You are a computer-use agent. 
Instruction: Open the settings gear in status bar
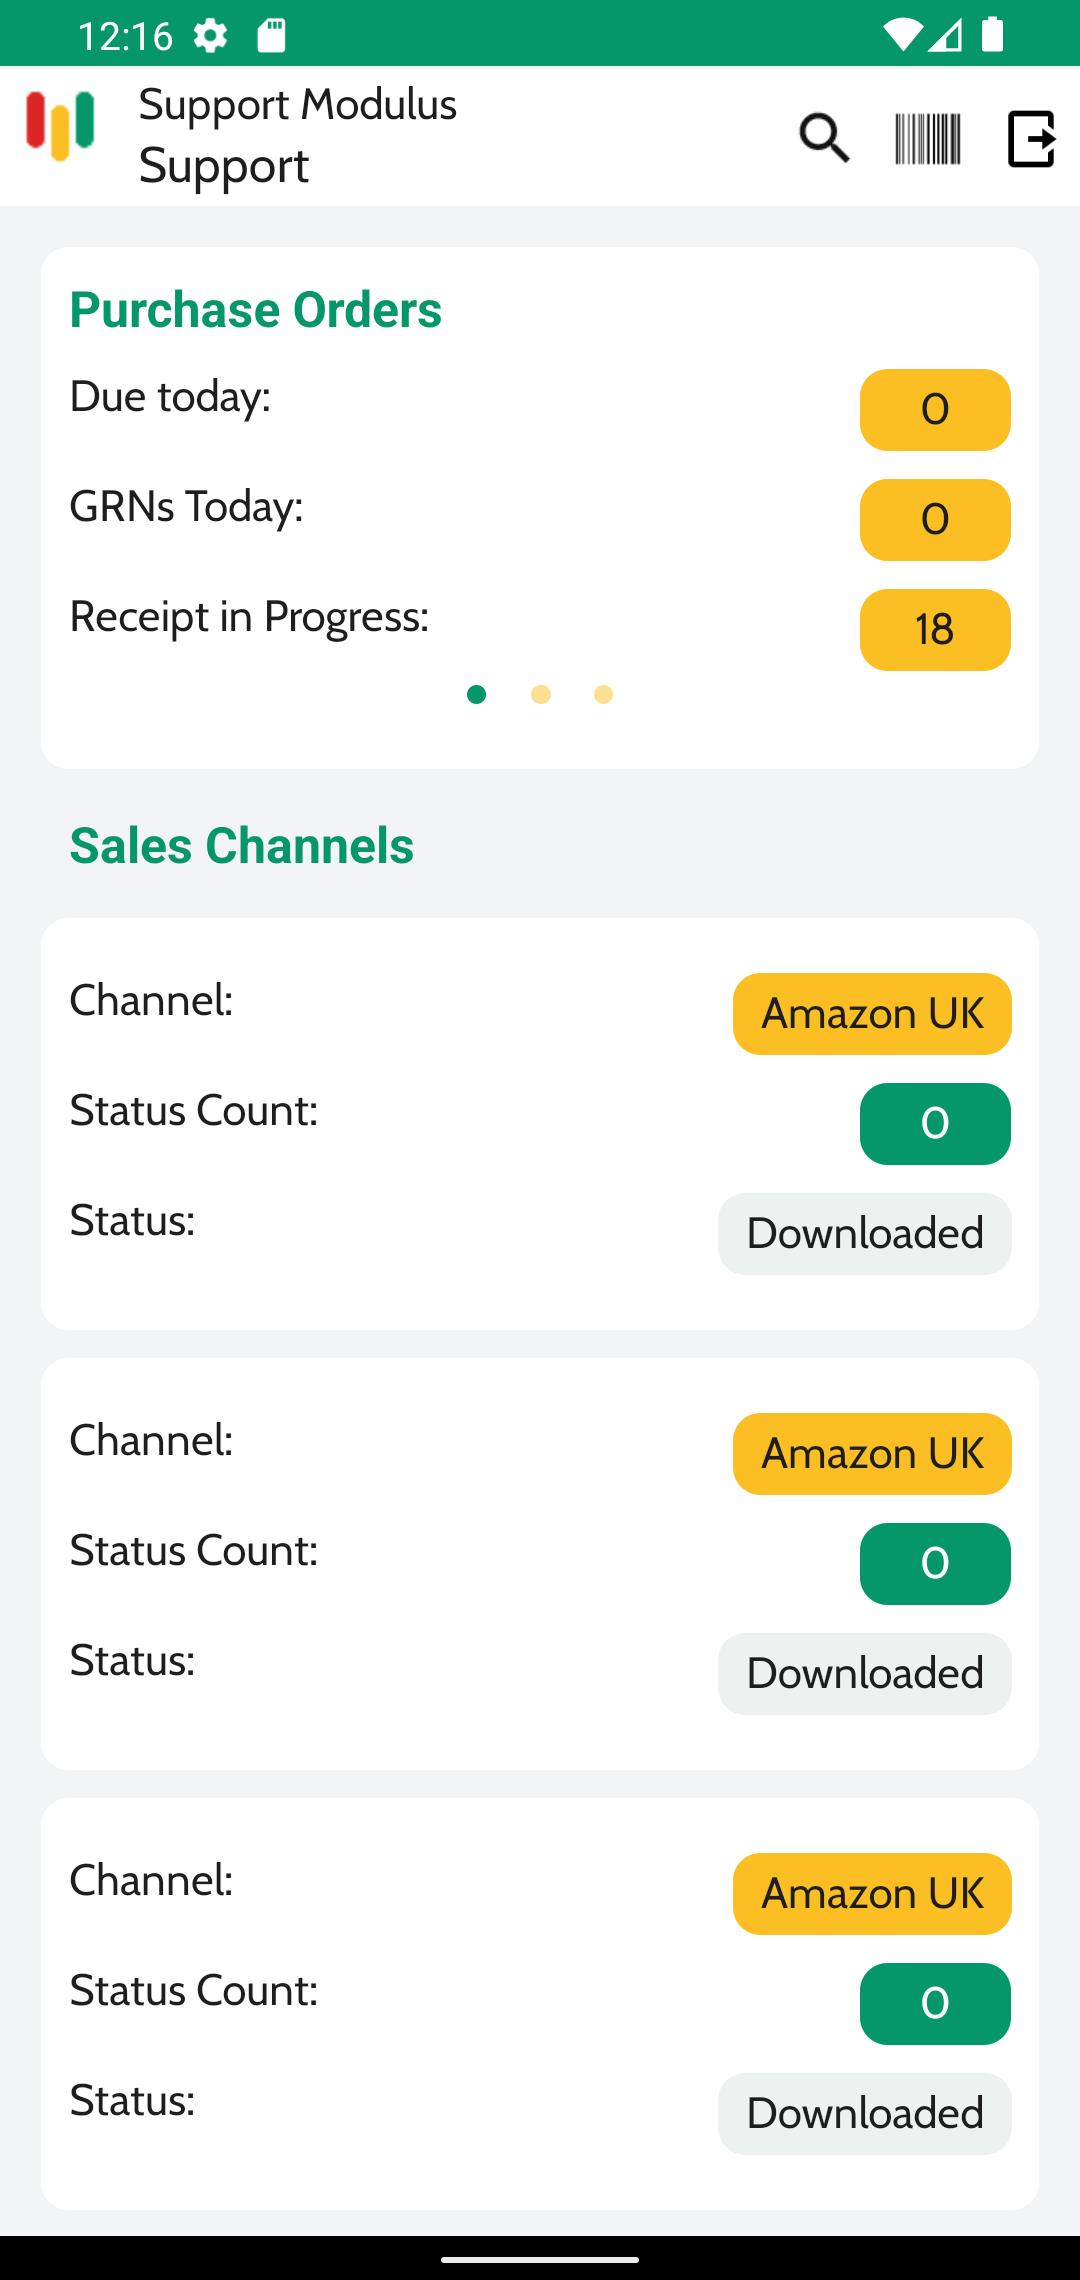tap(210, 36)
